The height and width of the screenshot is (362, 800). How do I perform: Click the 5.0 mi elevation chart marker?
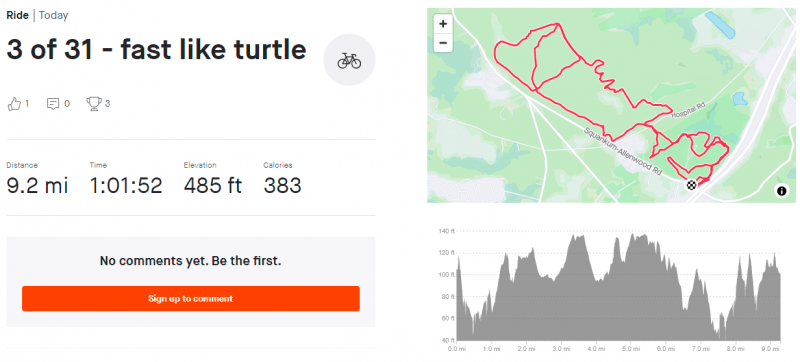631,349
